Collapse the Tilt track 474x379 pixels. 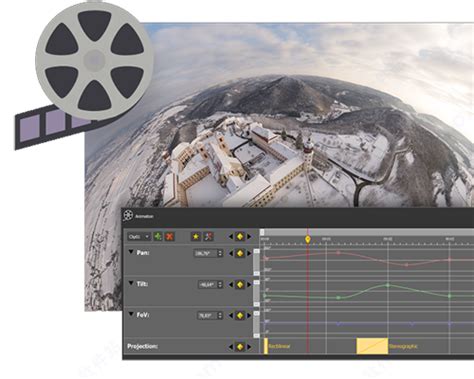(131, 283)
